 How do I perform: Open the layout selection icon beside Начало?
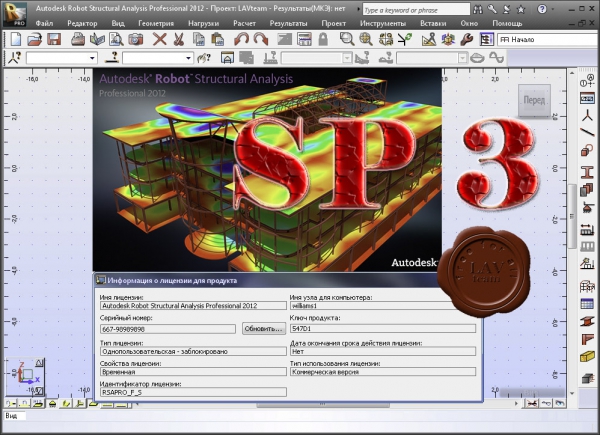[x=487, y=39]
